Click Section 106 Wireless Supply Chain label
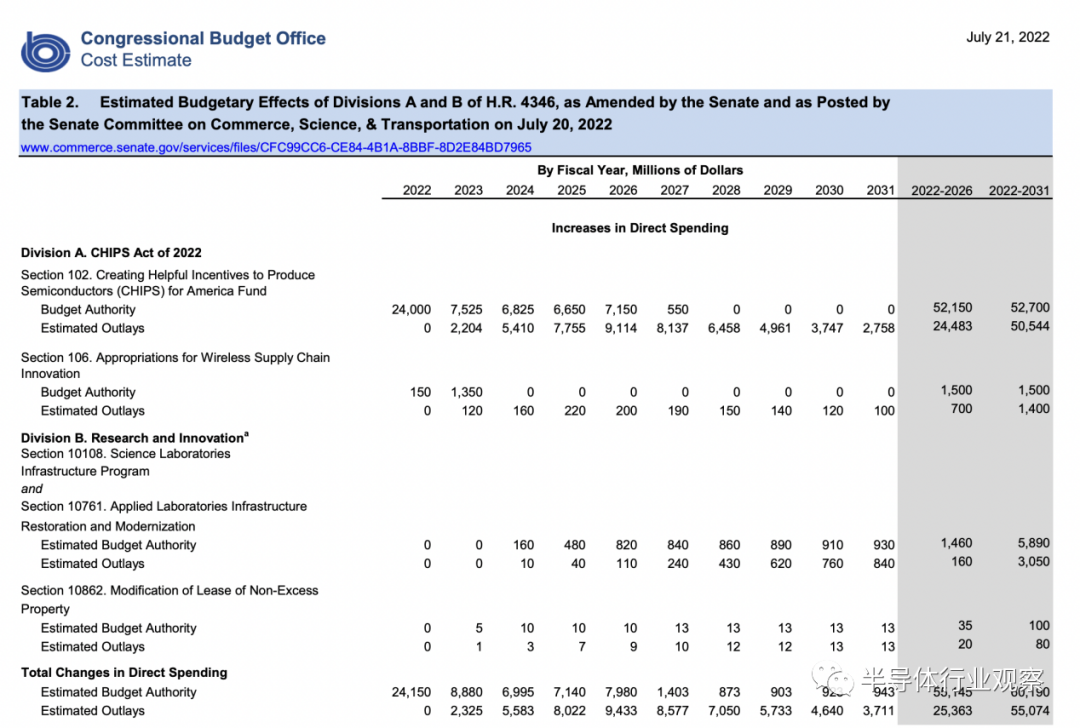The height and width of the screenshot is (728, 1080). [175, 366]
